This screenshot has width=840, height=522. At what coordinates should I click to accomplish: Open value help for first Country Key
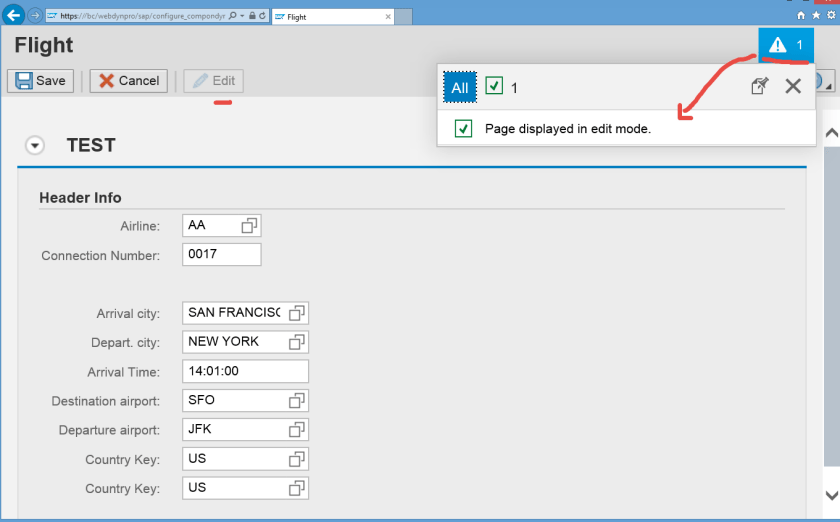[297, 459]
